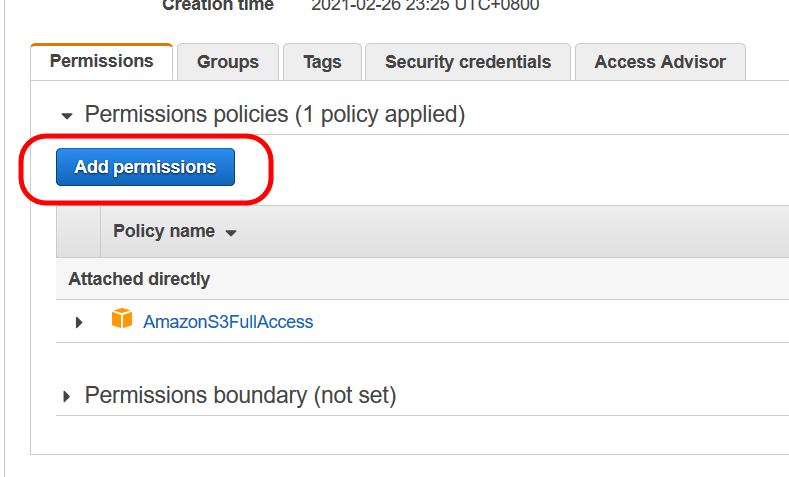Click the empty header cell left of Policy name
The height and width of the screenshot is (477, 789).
pyautogui.click(x=78, y=231)
